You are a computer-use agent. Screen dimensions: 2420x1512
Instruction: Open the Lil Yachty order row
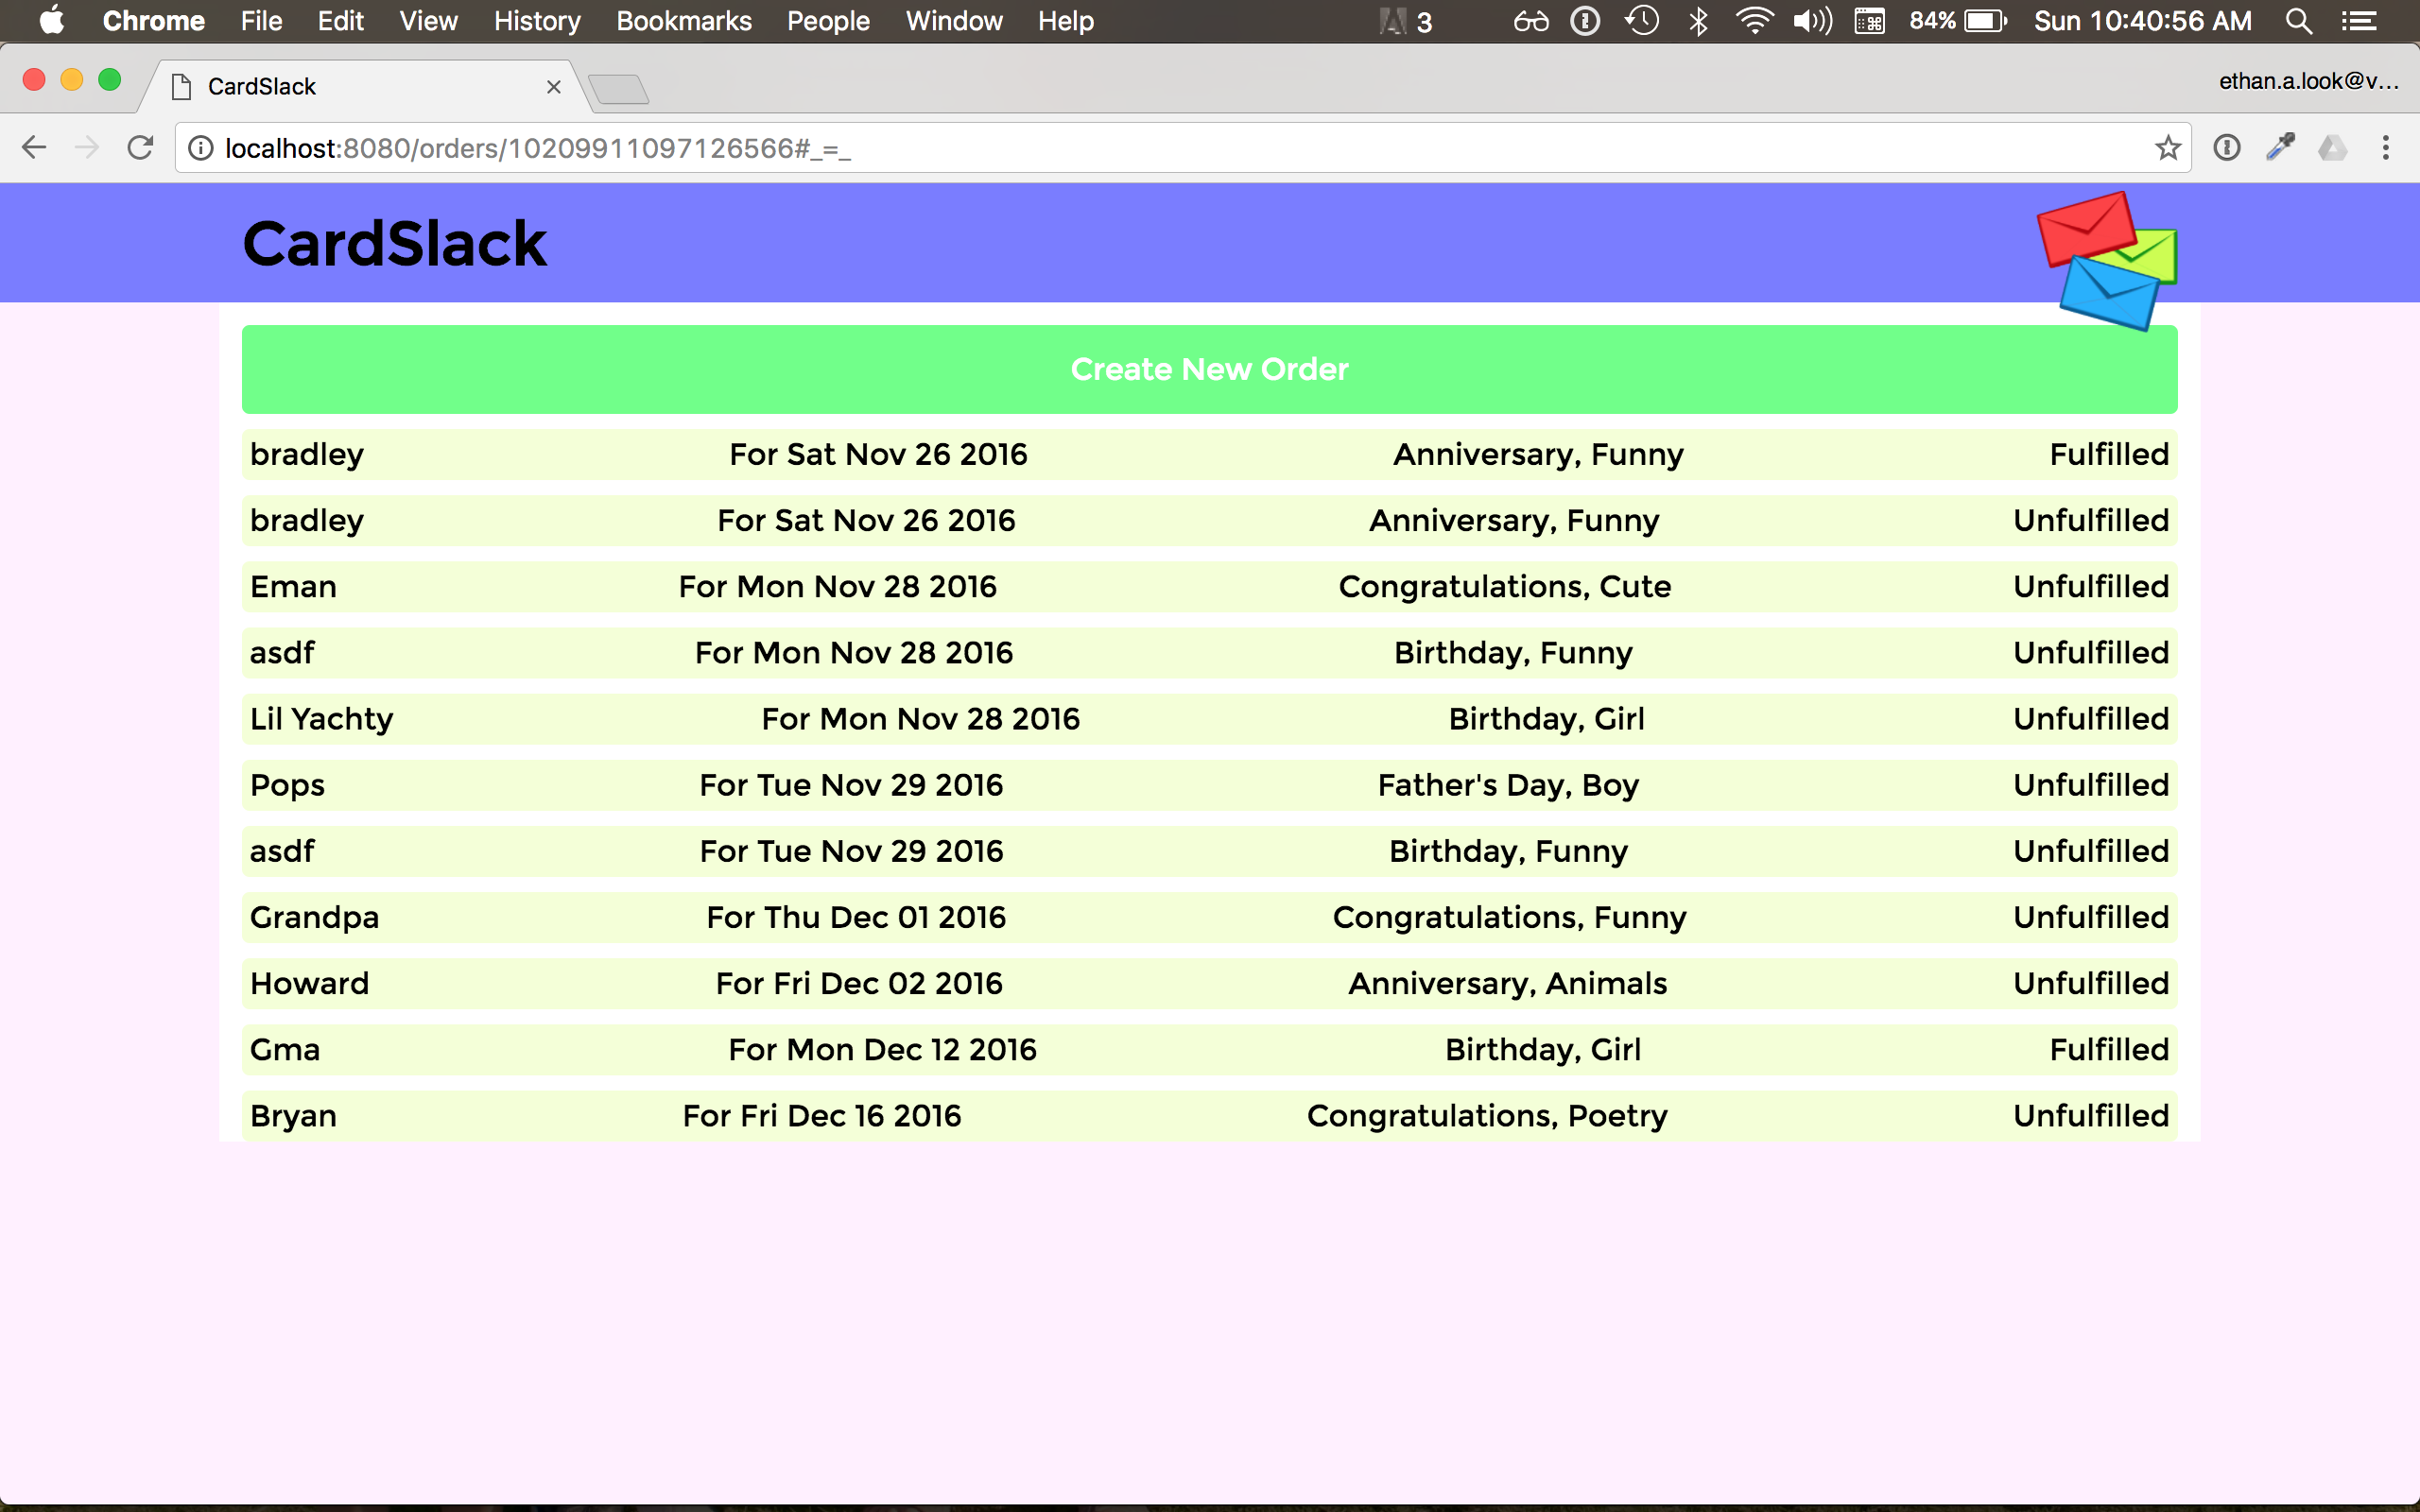pyautogui.click(x=1209, y=719)
